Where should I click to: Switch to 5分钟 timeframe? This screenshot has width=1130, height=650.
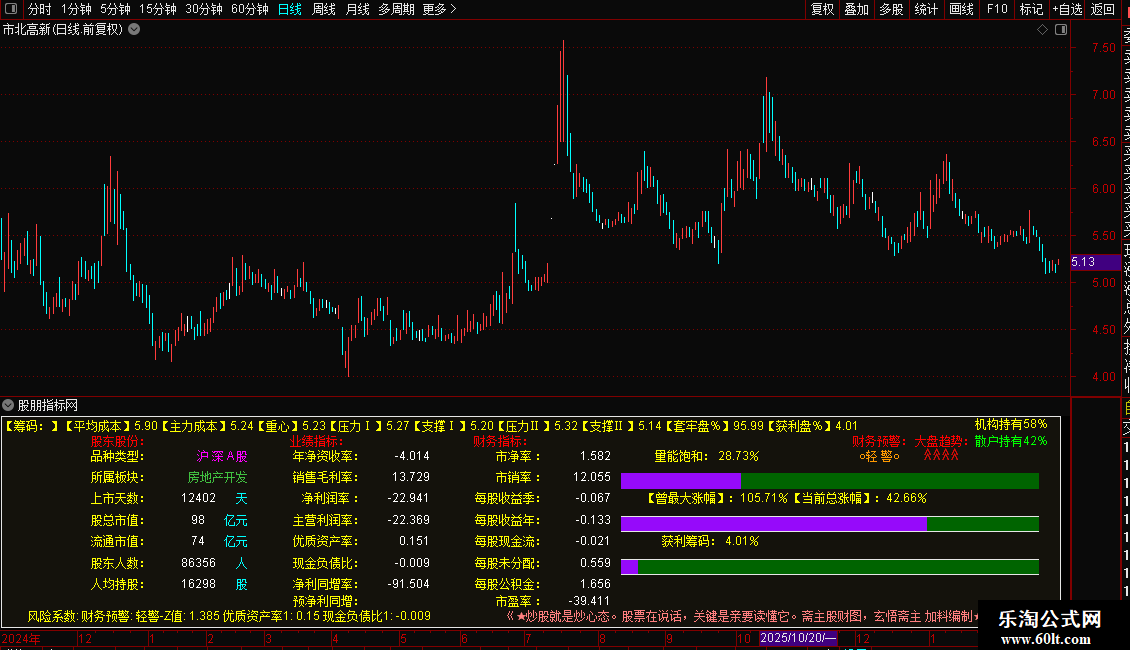pos(115,9)
